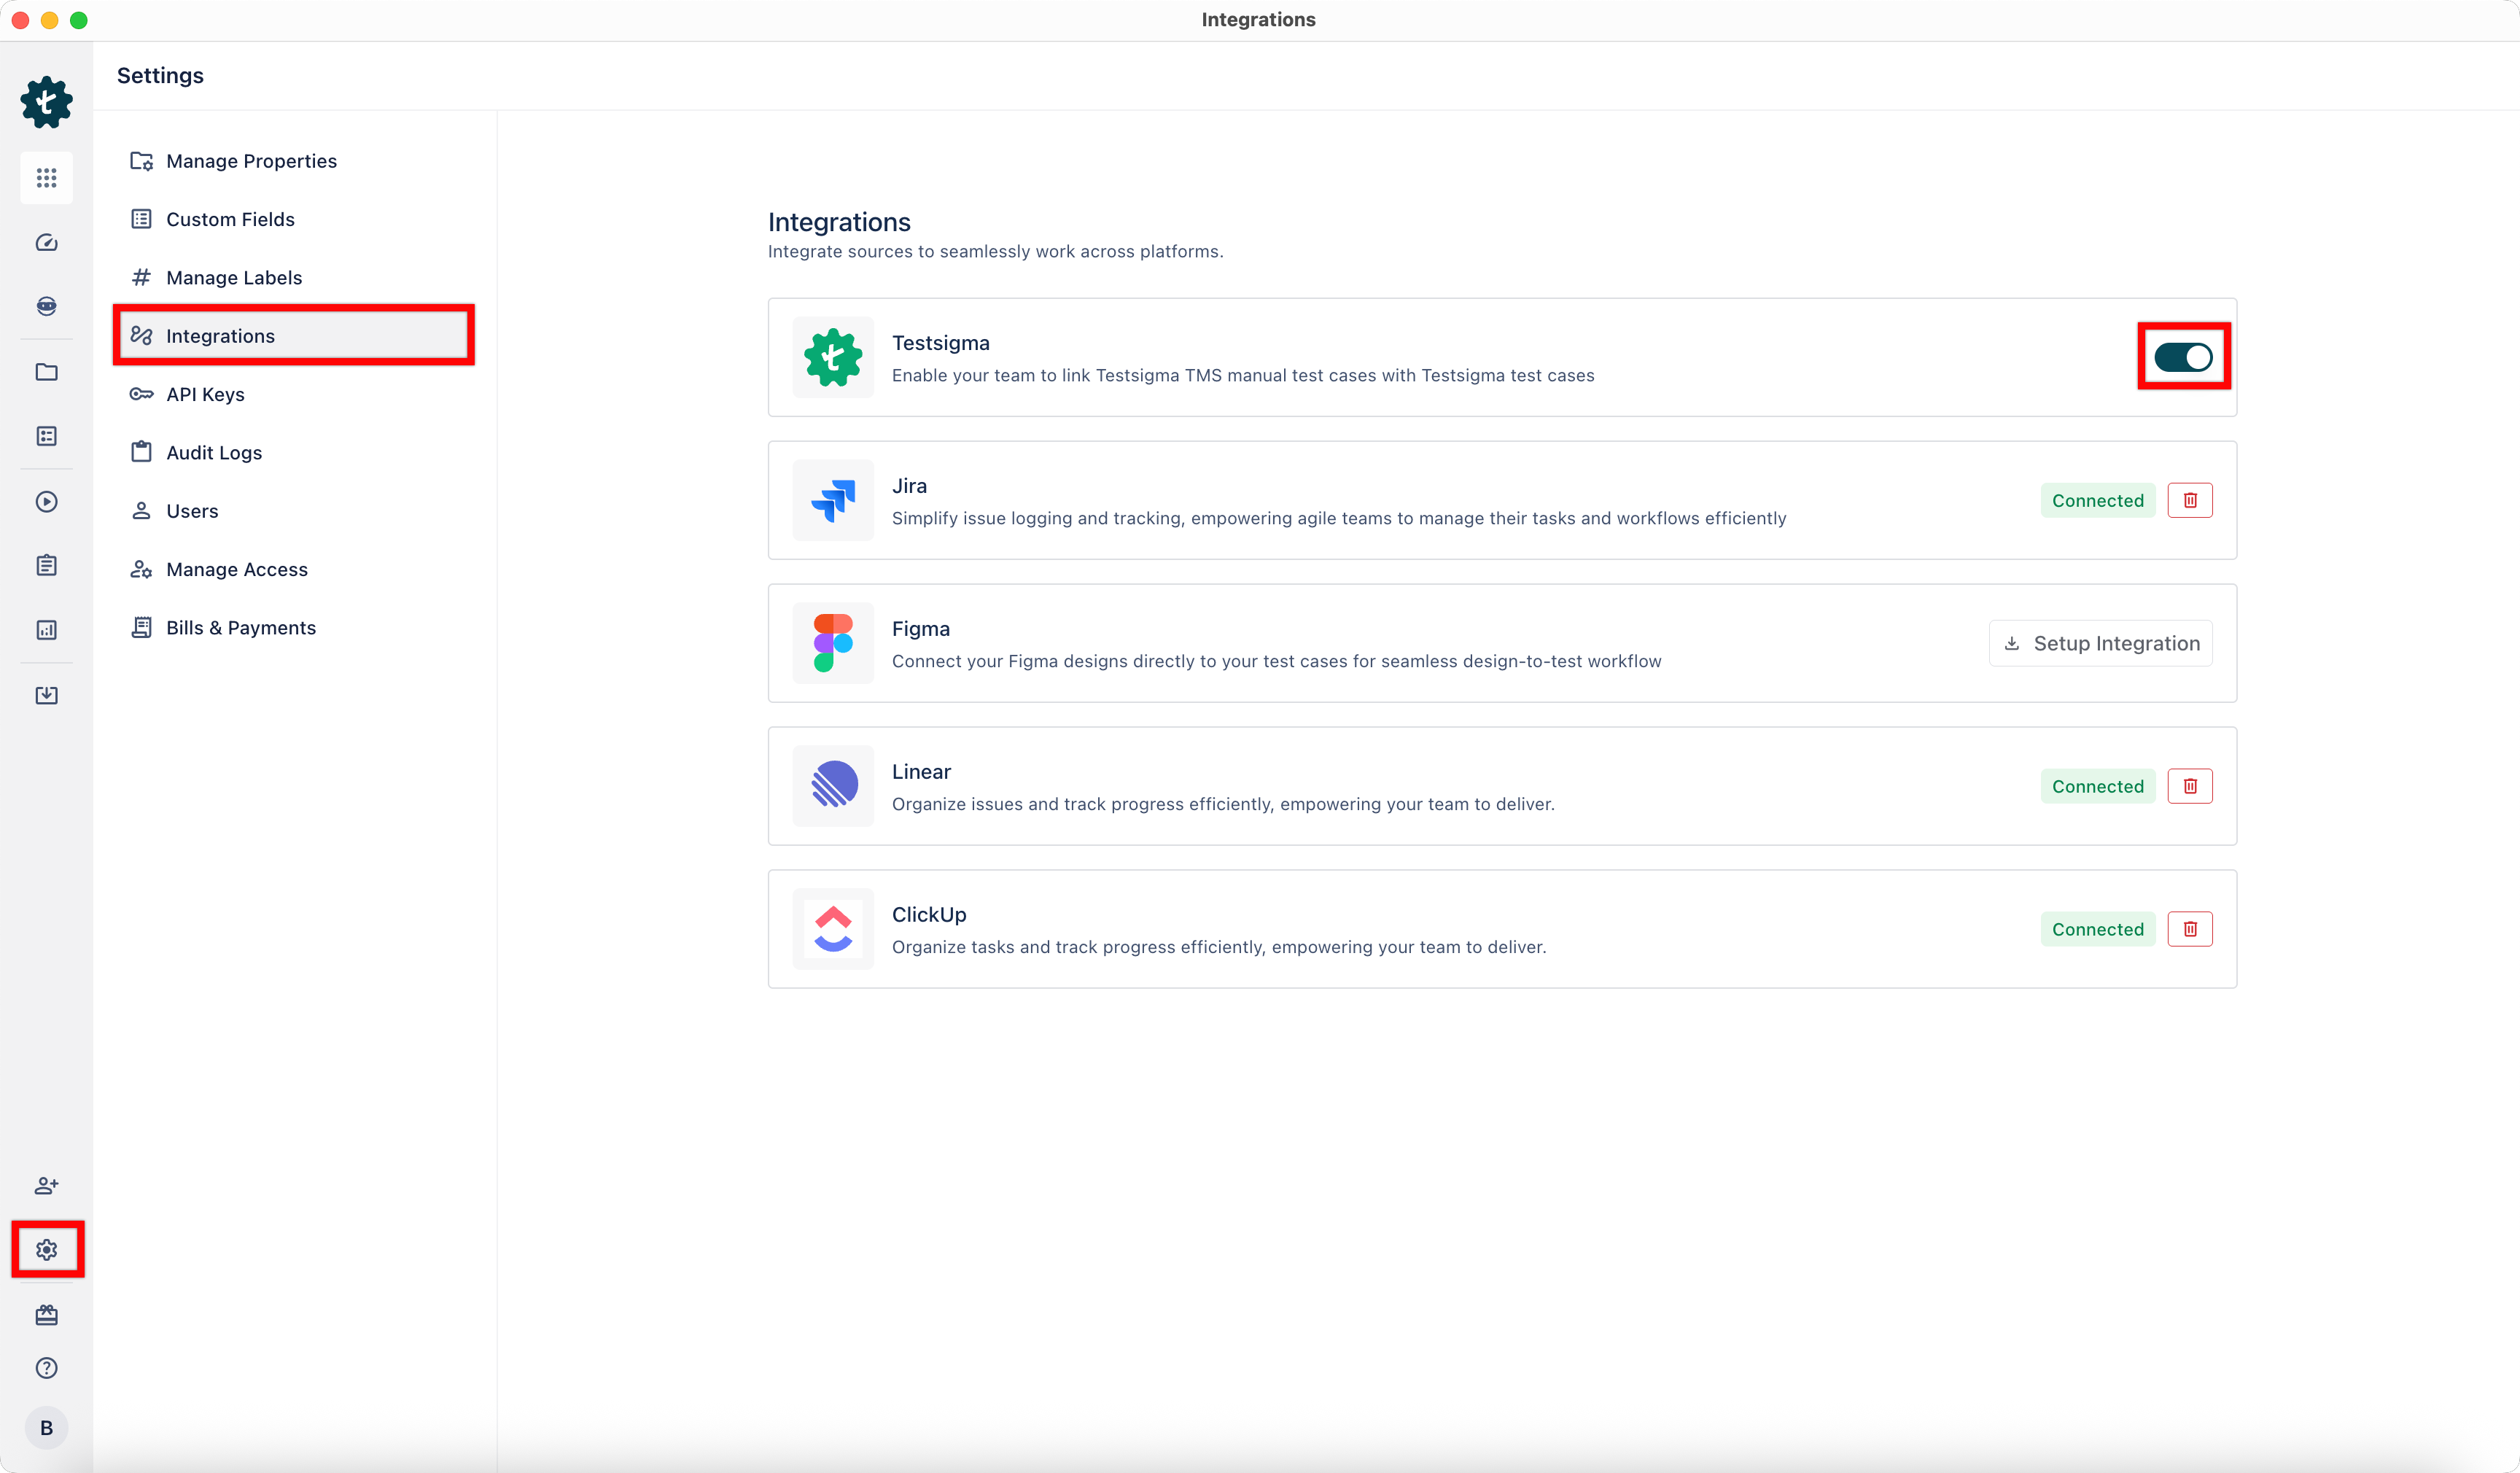Open the help question mark icon
Viewport: 2520px width, 1473px height.
pyautogui.click(x=46, y=1368)
